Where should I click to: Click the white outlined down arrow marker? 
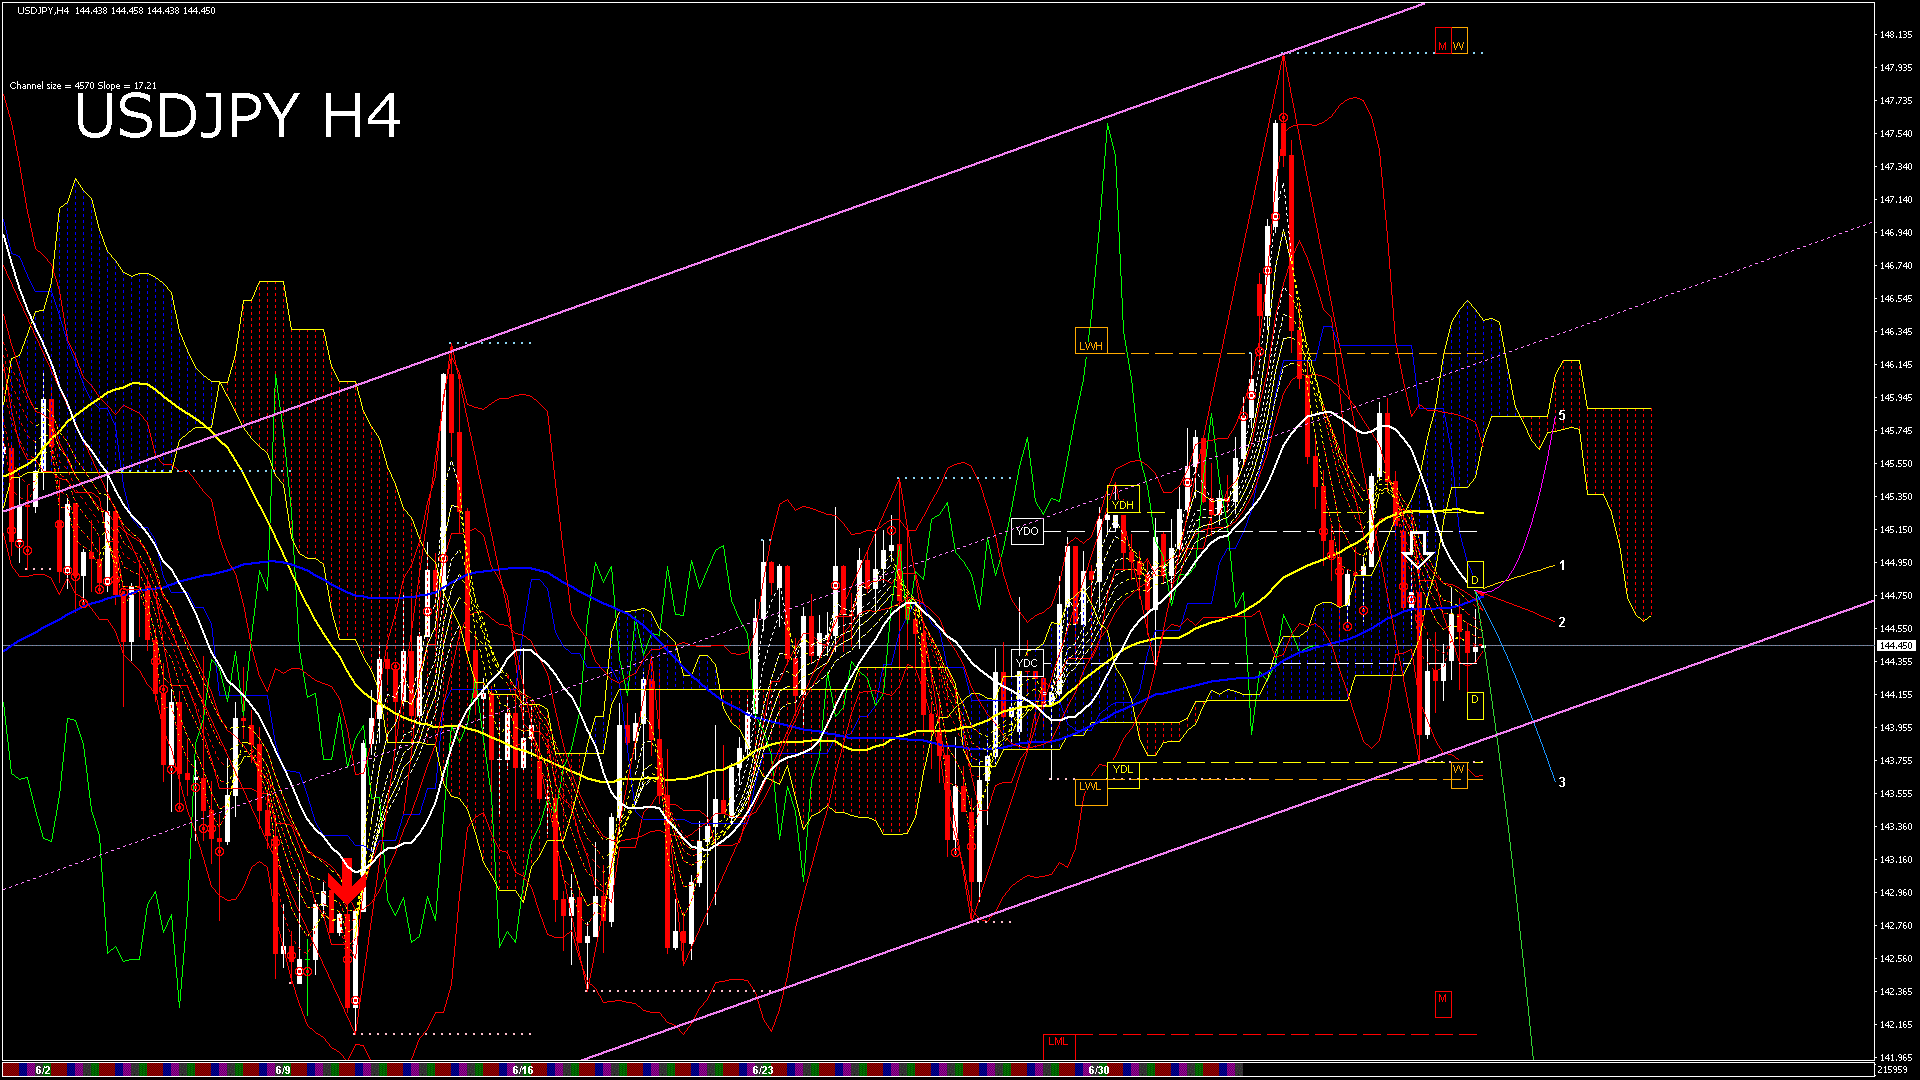[x=1417, y=549]
